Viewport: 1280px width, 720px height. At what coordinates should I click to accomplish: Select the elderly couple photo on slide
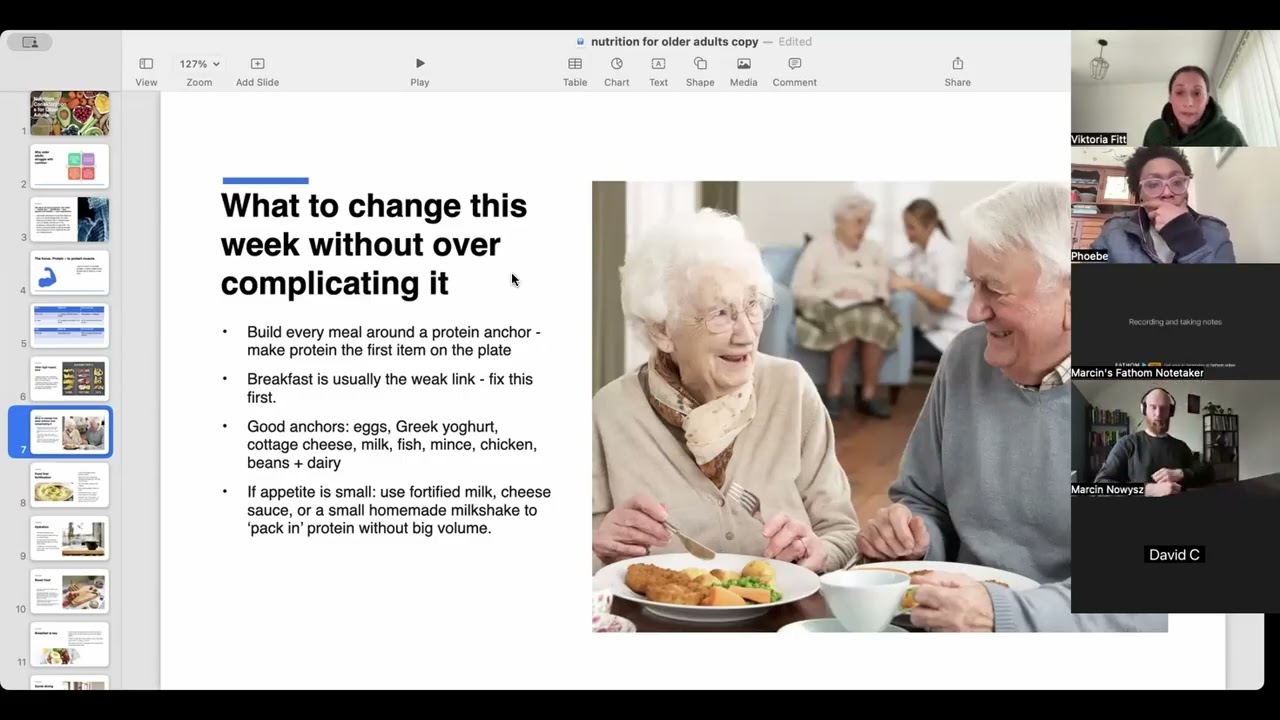(x=831, y=406)
